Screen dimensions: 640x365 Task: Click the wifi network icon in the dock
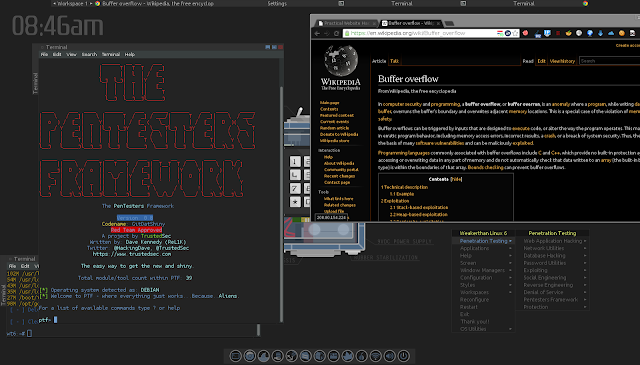376,356
